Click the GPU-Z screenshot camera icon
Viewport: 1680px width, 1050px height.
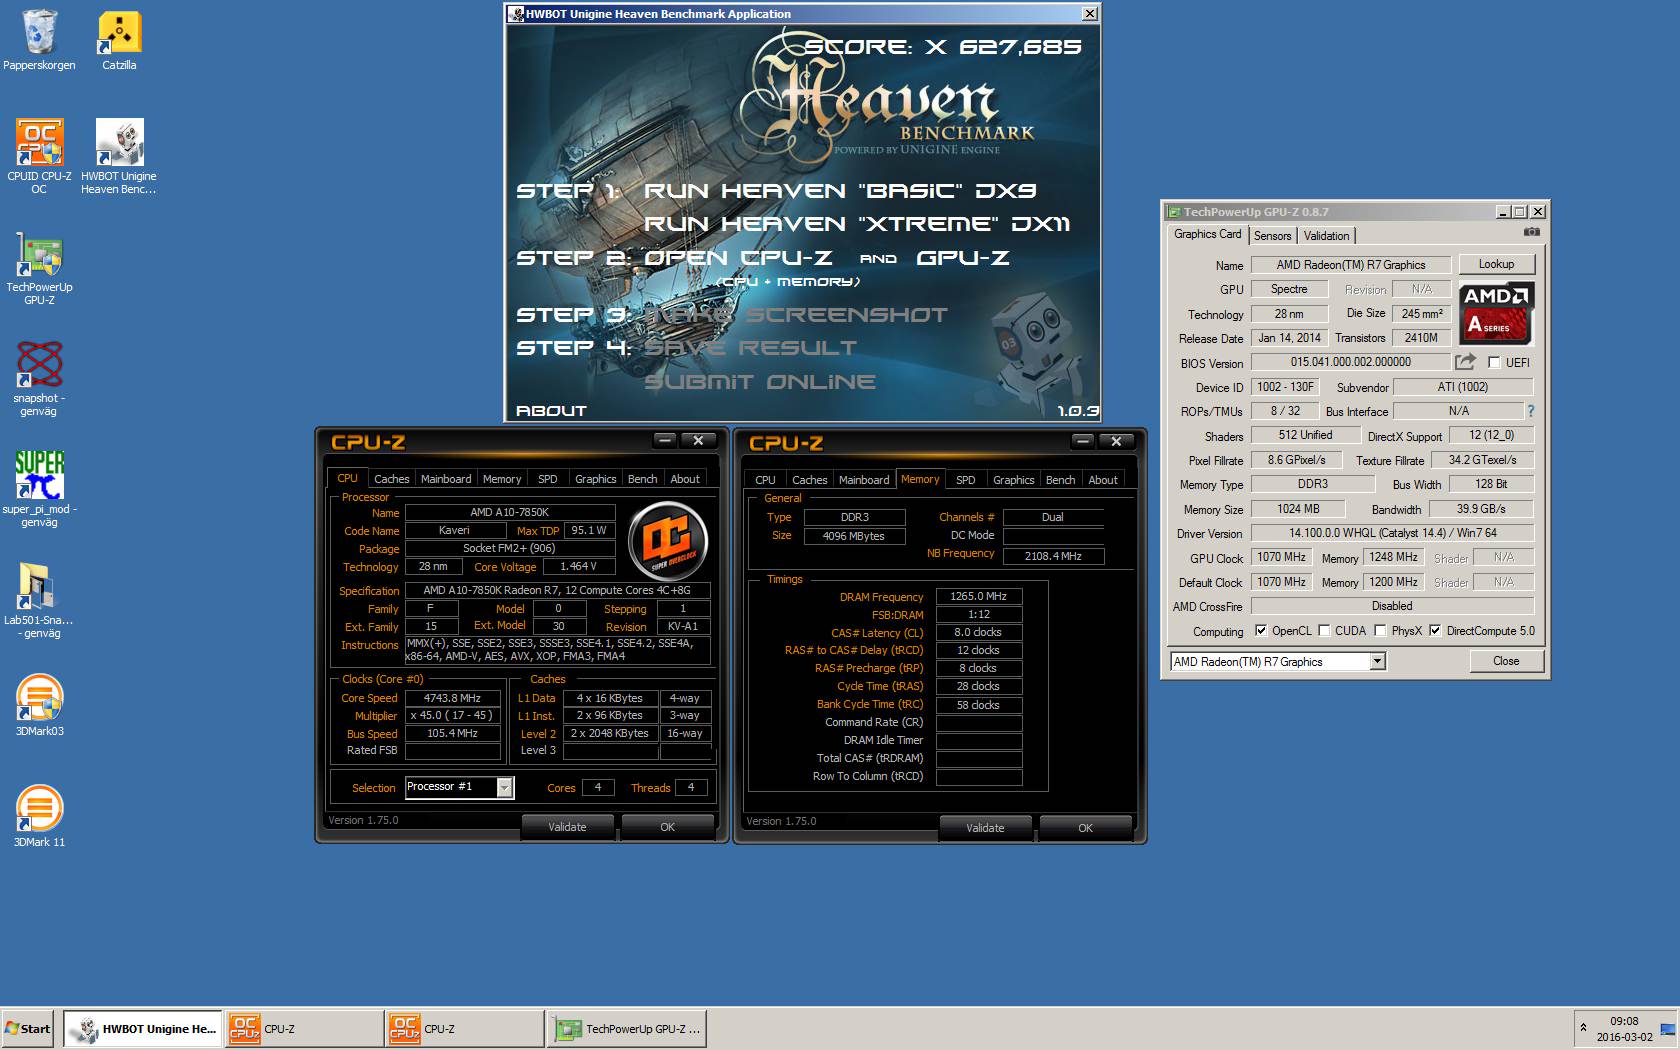coord(1531,232)
